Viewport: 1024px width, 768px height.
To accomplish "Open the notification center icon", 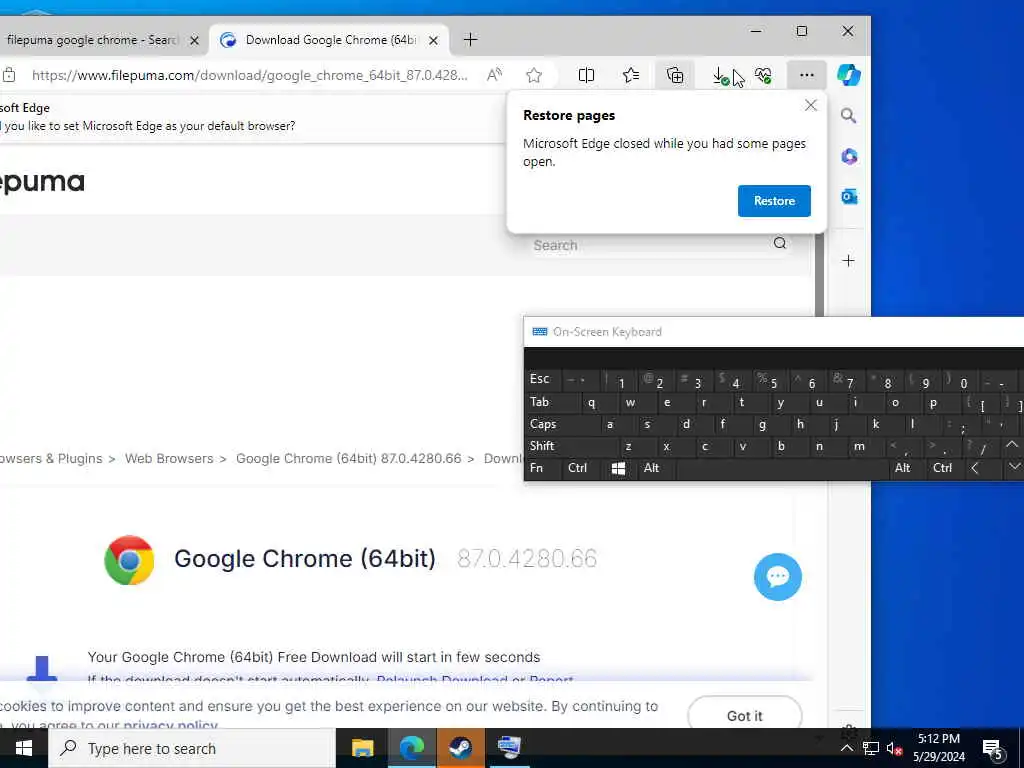I will coord(993,748).
